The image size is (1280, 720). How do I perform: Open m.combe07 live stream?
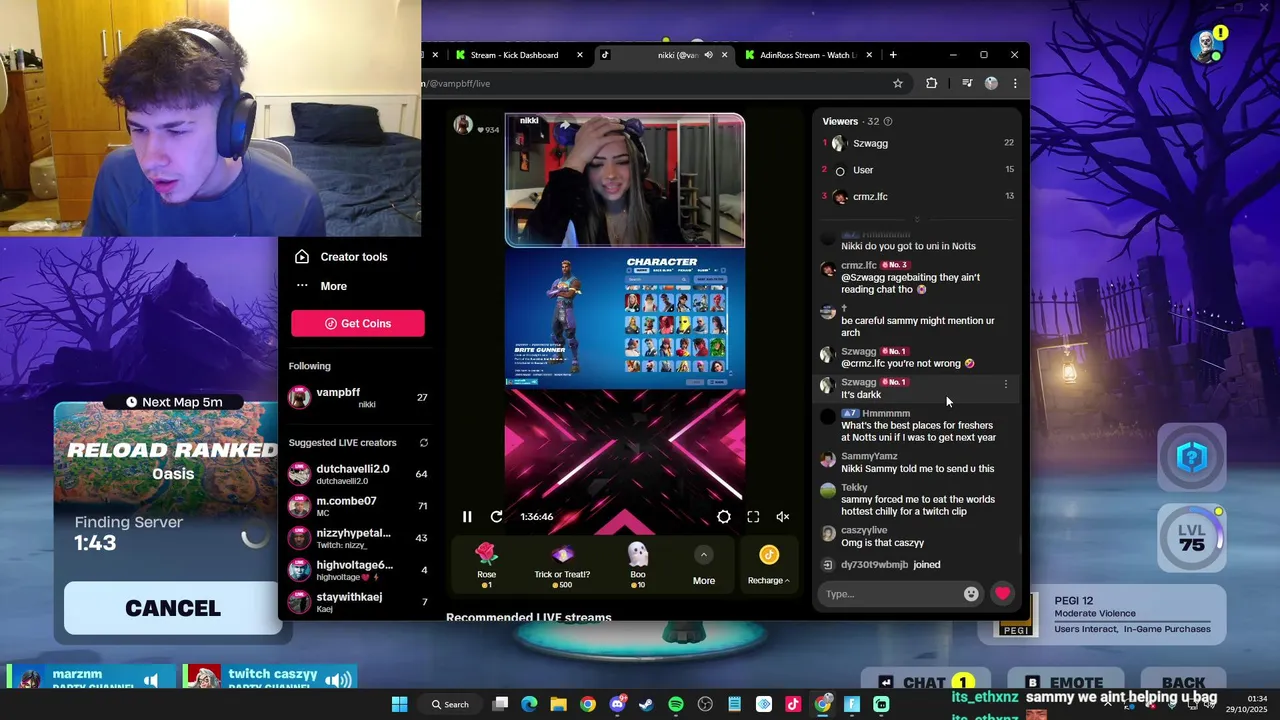tap(358, 506)
